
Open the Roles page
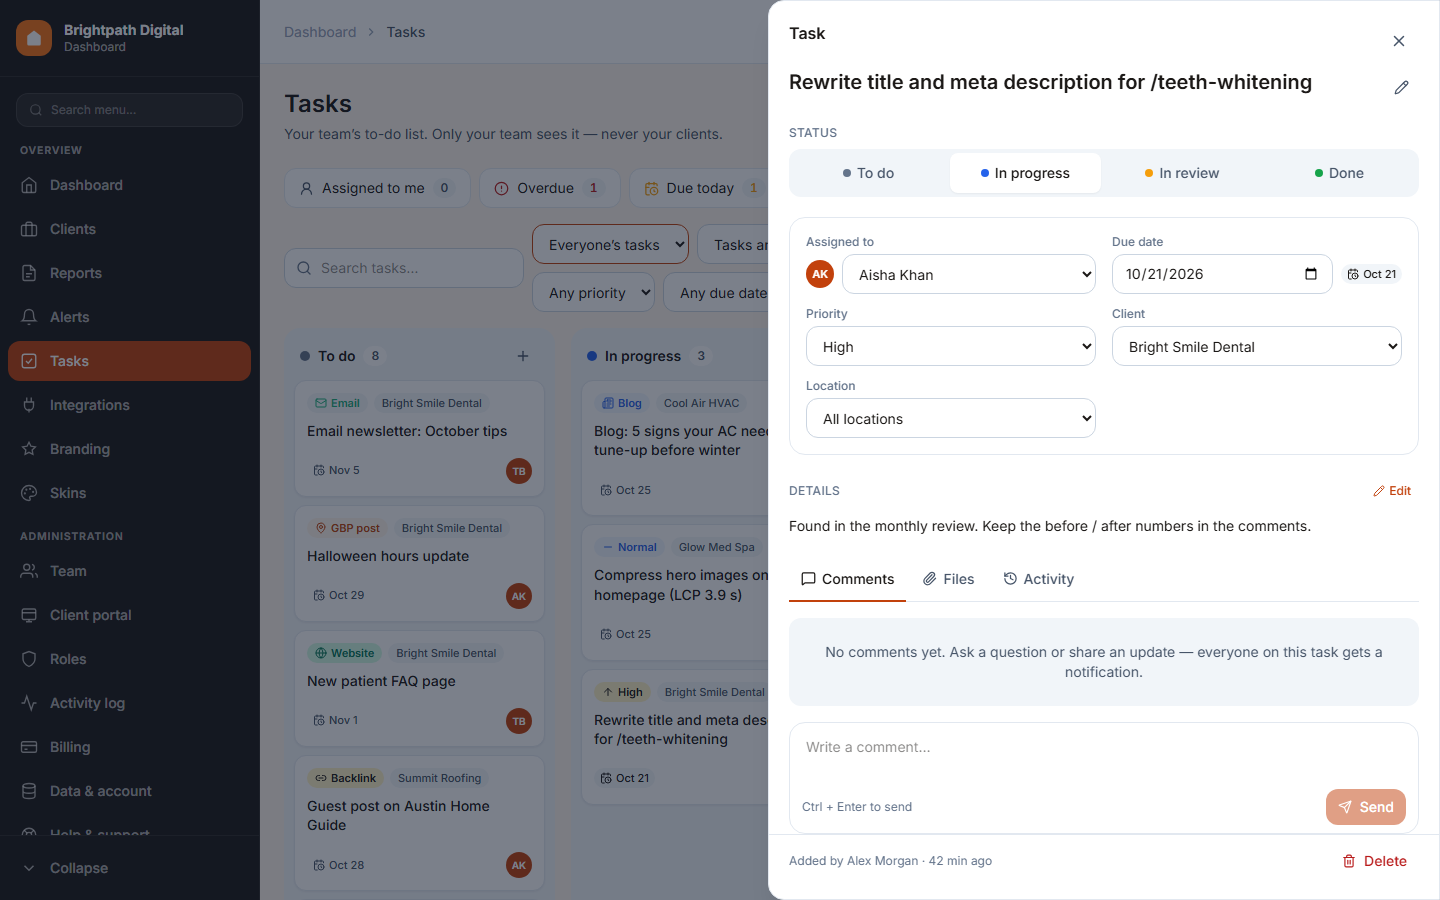click(129, 659)
